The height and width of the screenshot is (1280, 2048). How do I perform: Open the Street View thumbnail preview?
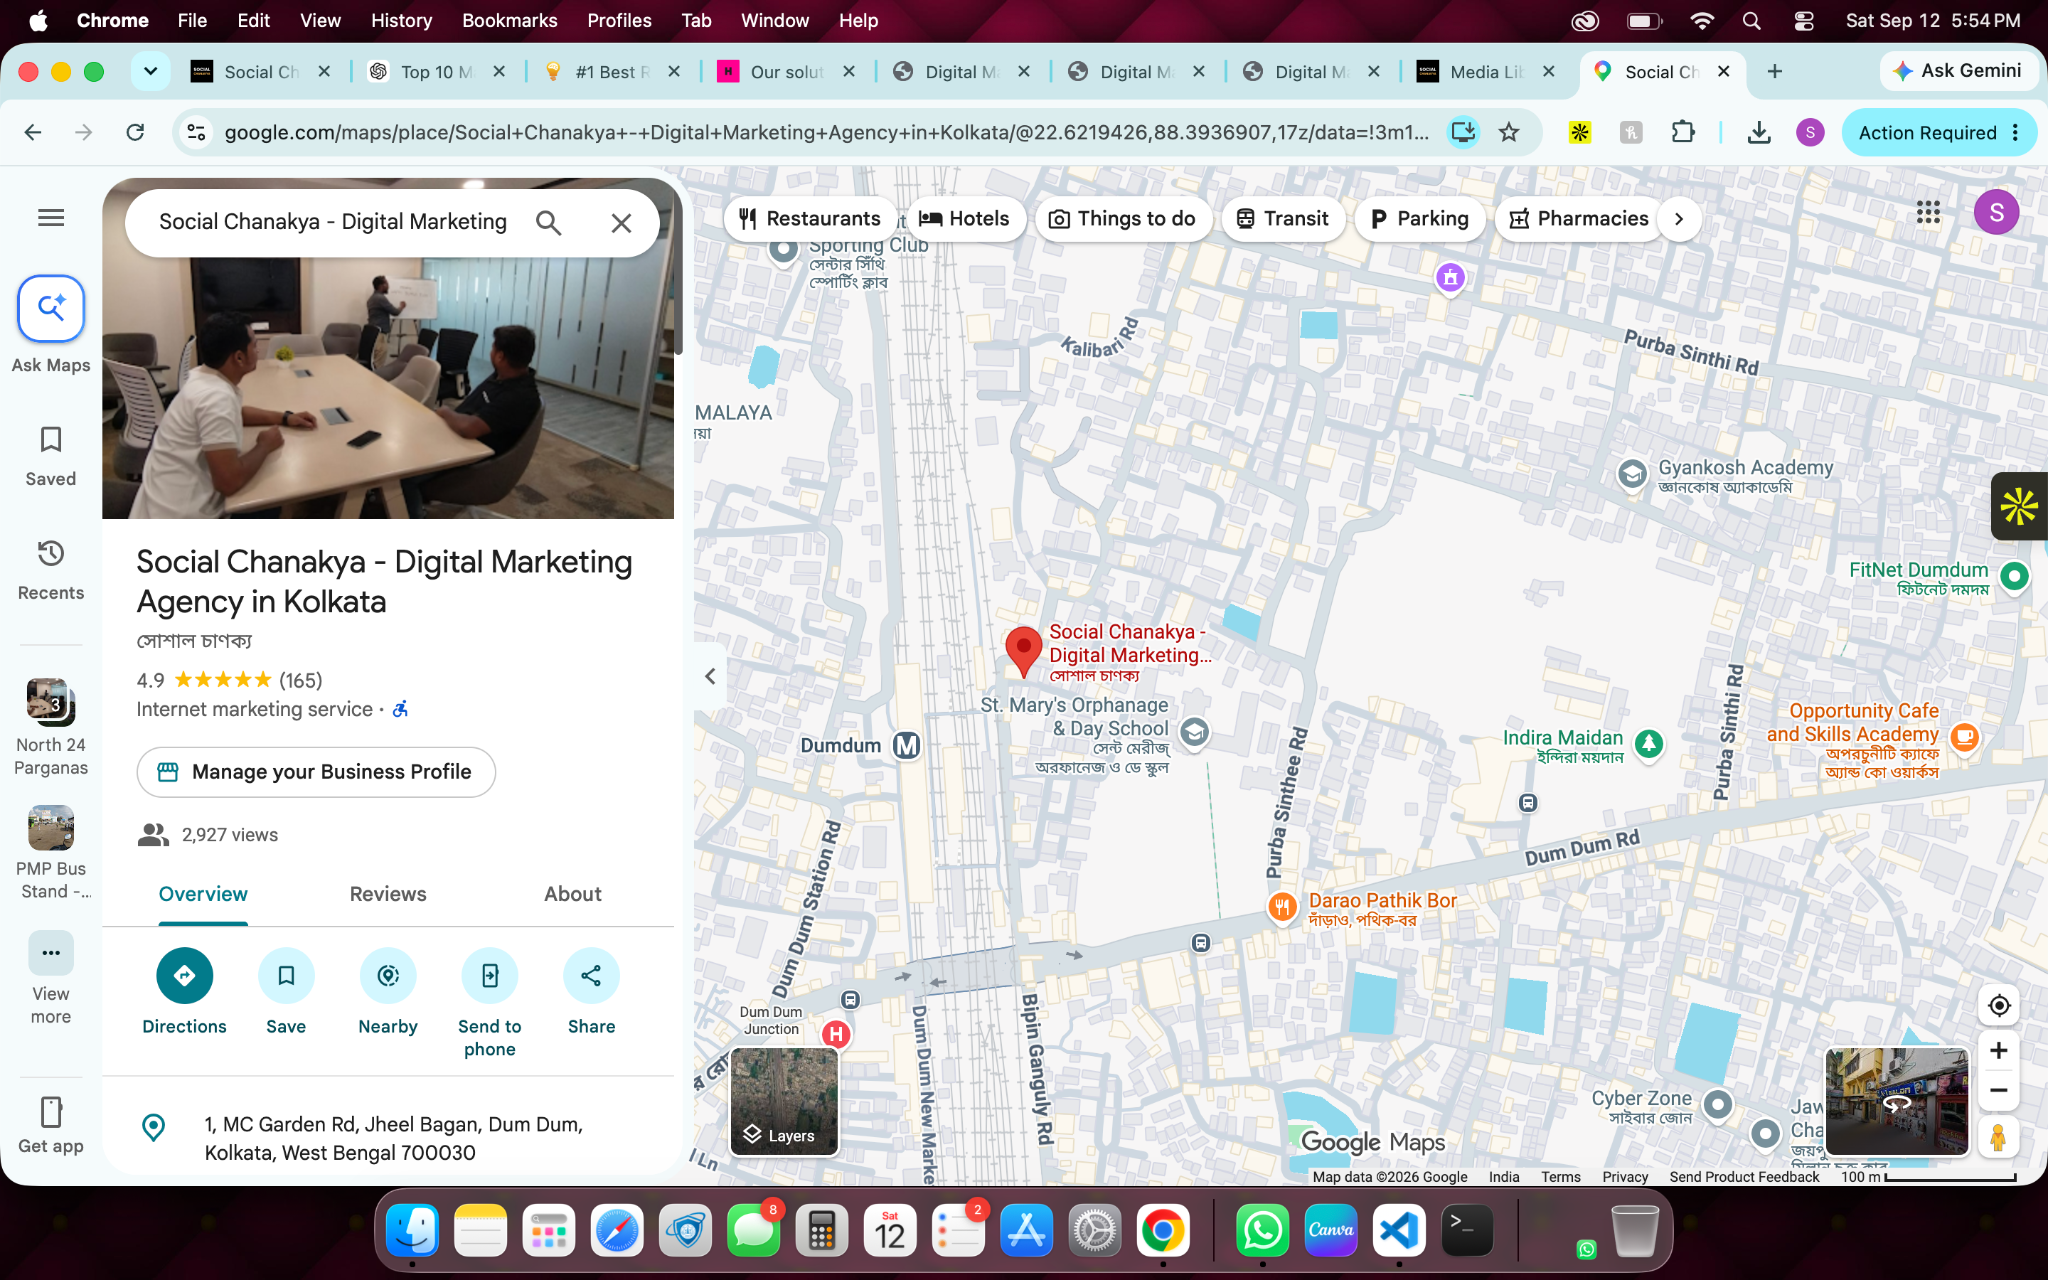[1896, 1101]
